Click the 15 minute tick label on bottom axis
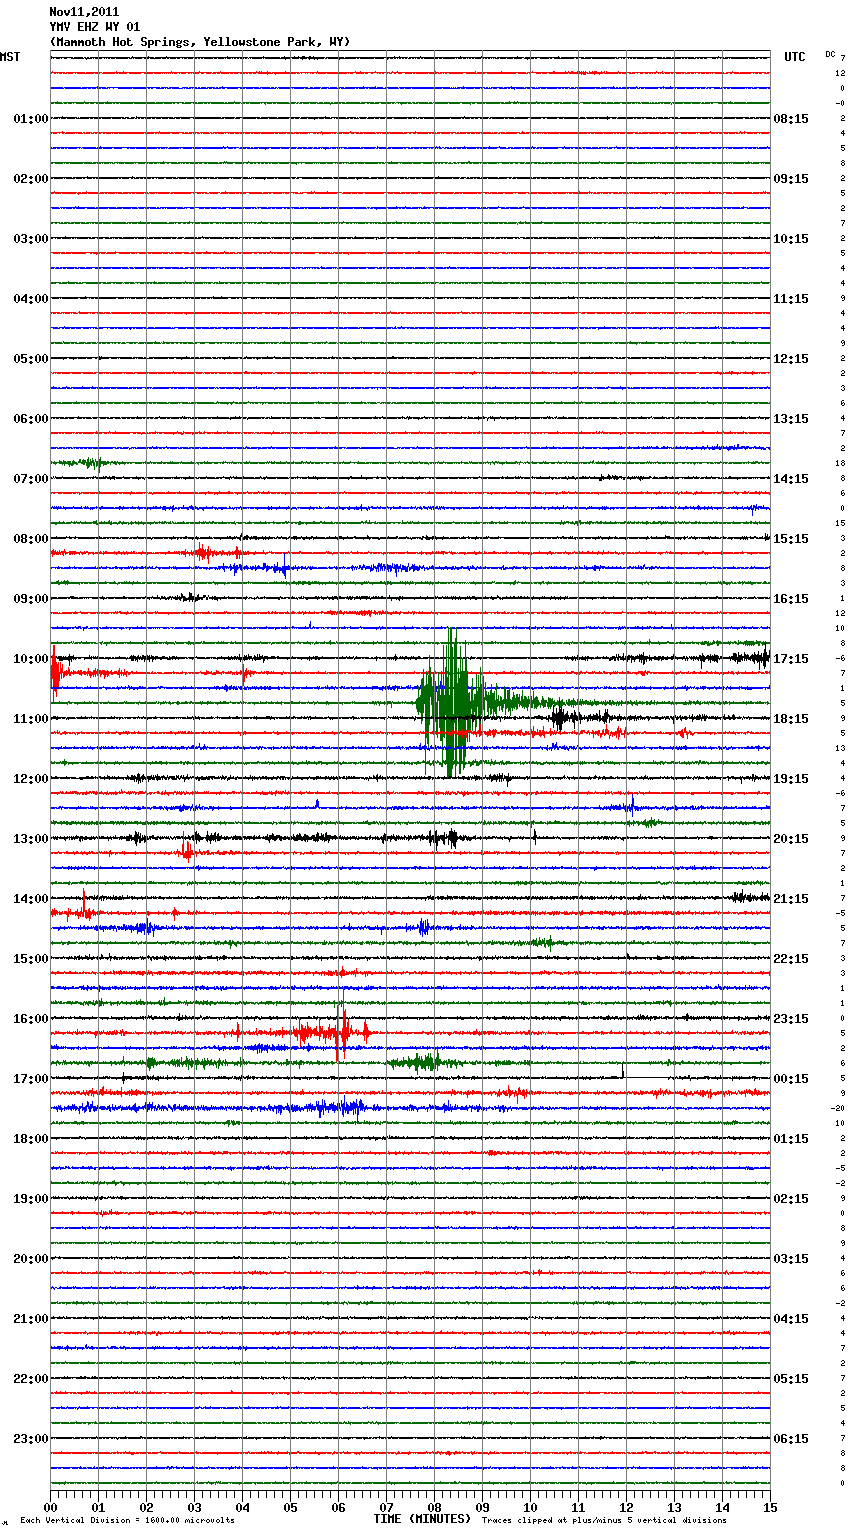 tap(769, 1507)
